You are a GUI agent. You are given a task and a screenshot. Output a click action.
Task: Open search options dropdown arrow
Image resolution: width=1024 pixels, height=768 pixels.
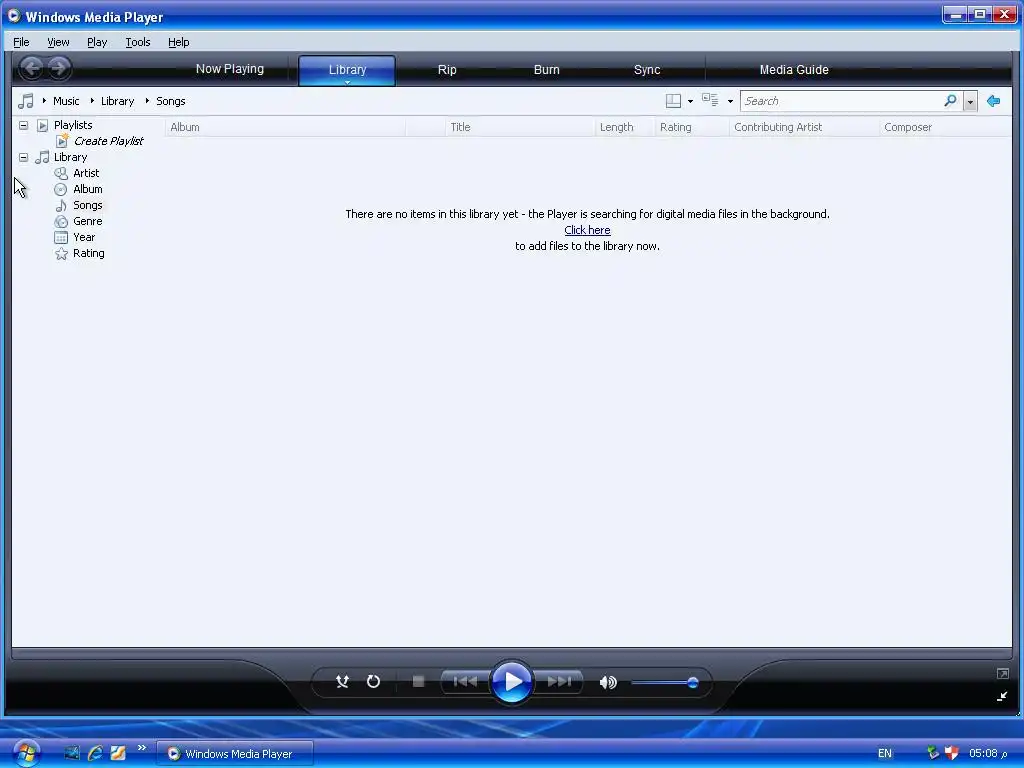click(970, 102)
